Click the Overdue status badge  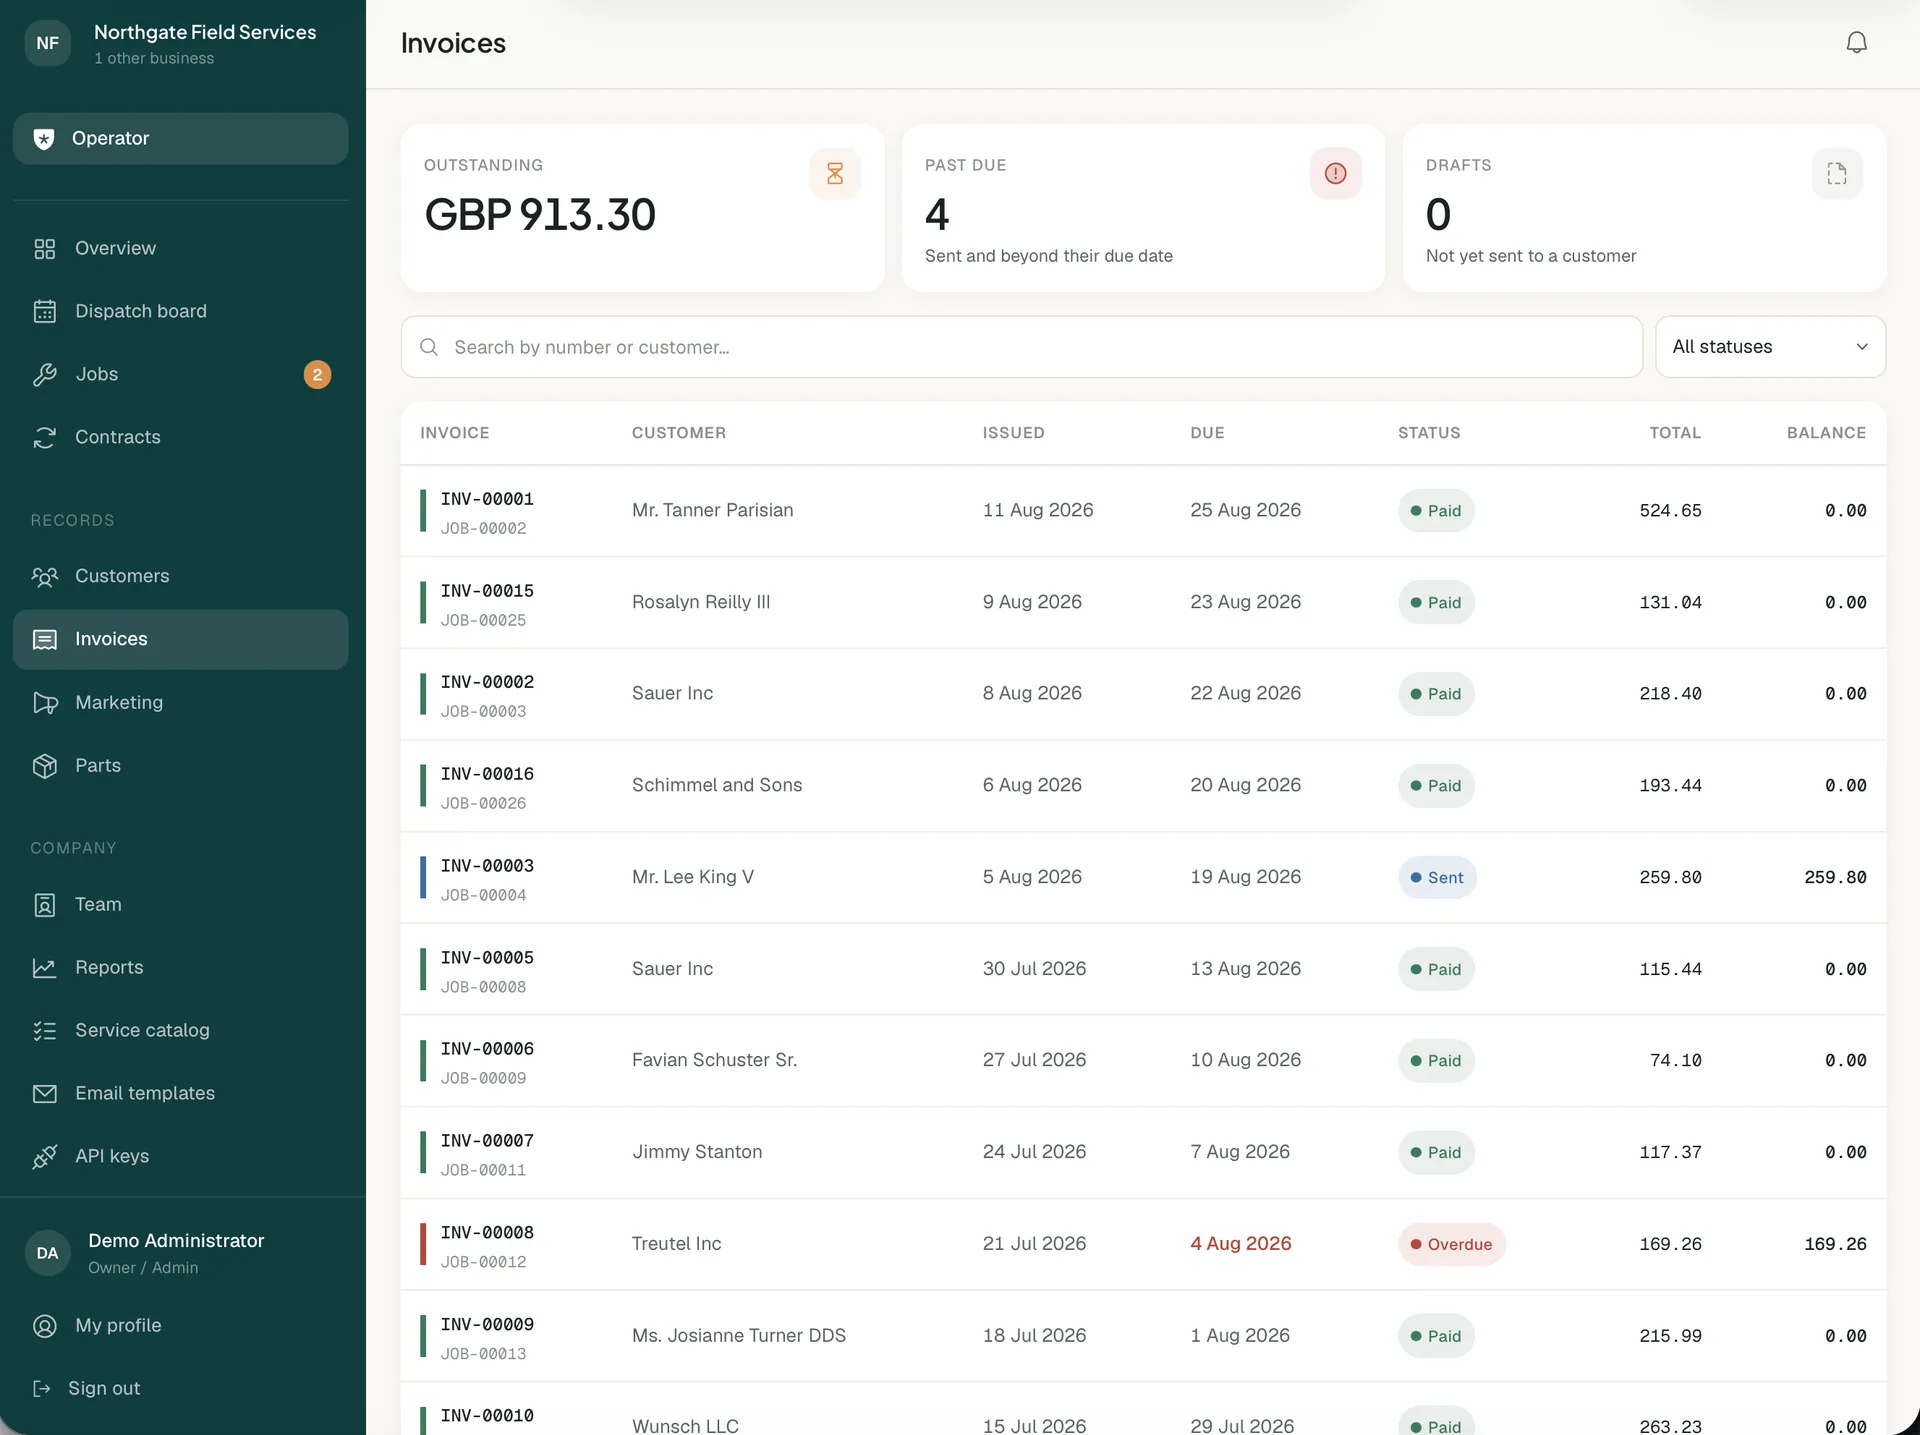click(x=1451, y=1245)
